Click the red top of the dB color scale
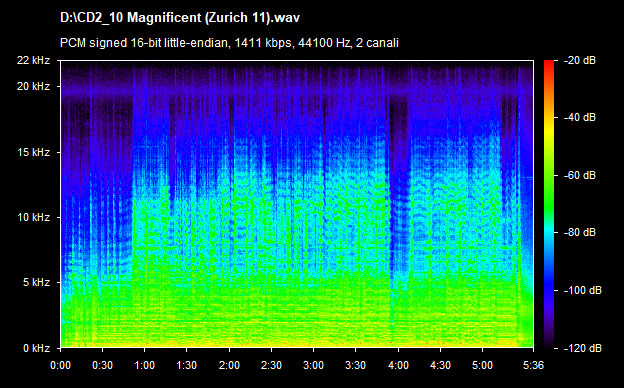This screenshot has height=388, width=624. coord(549,64)
